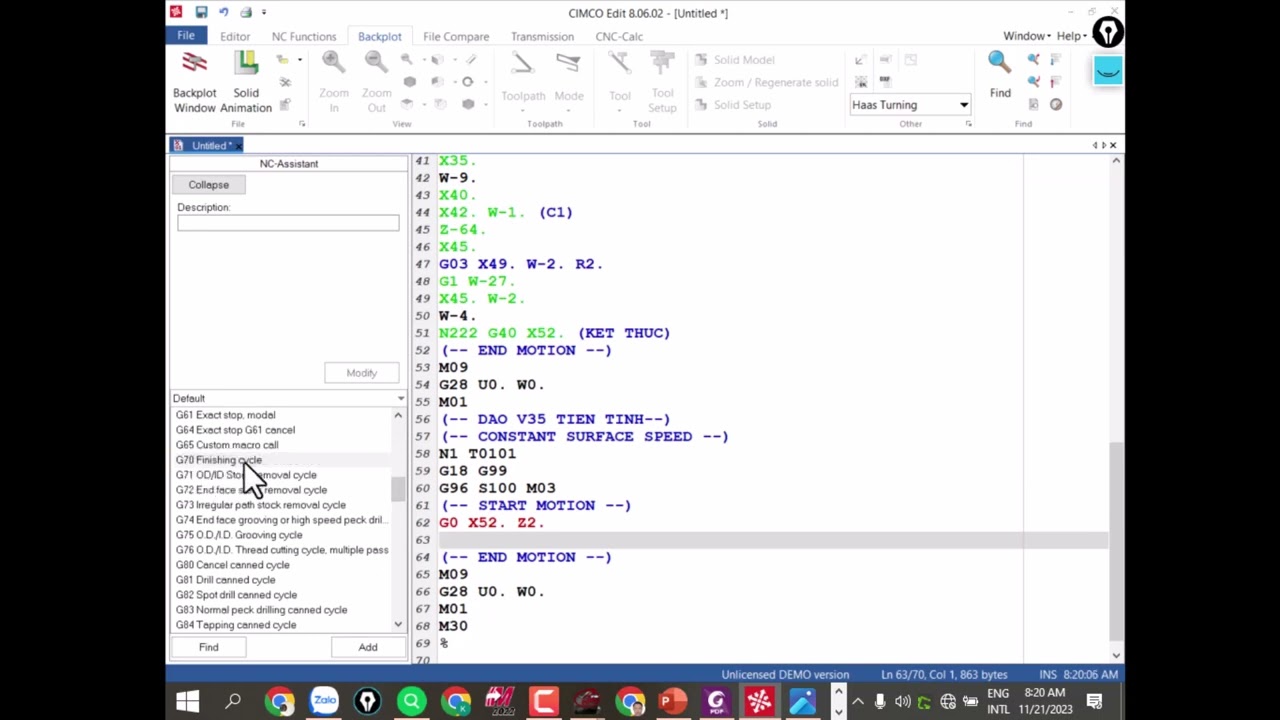This screenshot has width=1280, height=720.
Task: Open the File ribbon tab
Action: coord(186,36)
